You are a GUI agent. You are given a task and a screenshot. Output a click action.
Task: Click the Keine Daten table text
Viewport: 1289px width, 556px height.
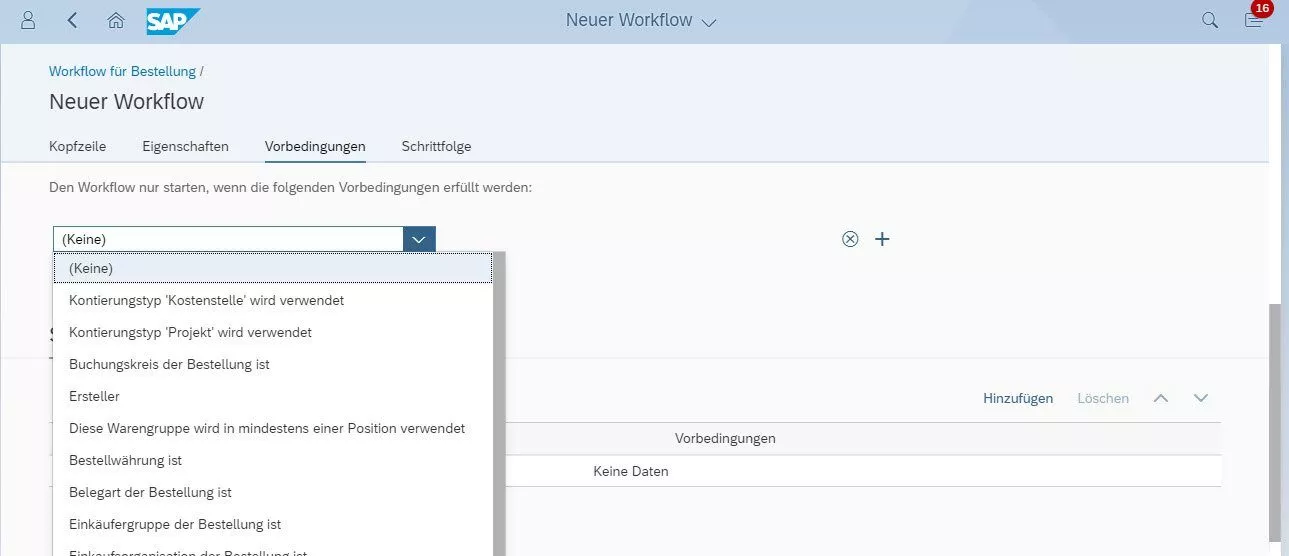[631, 471]
